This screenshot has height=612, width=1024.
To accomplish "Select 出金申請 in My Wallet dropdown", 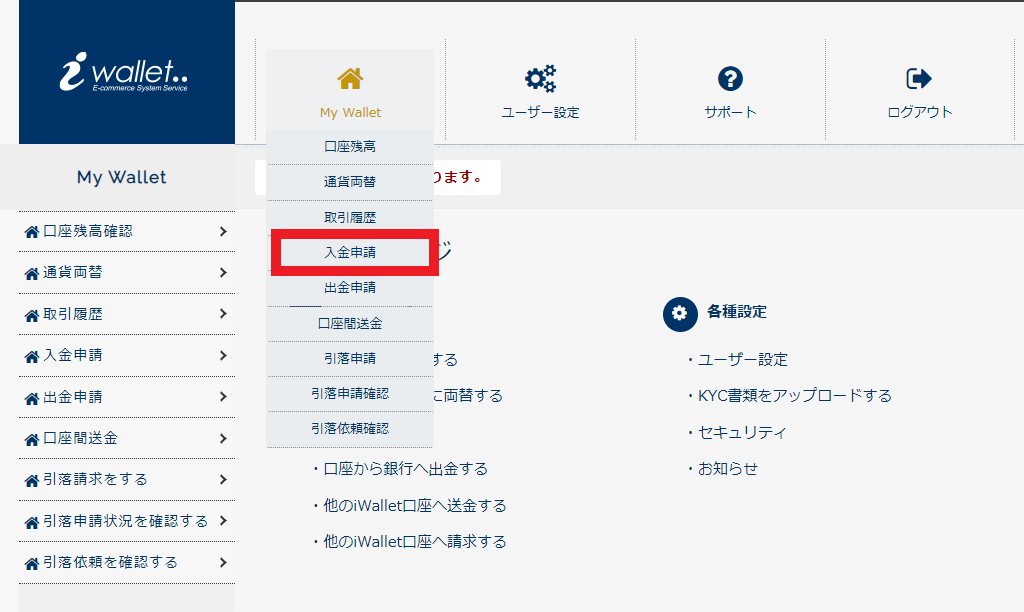I will point(350,287).
